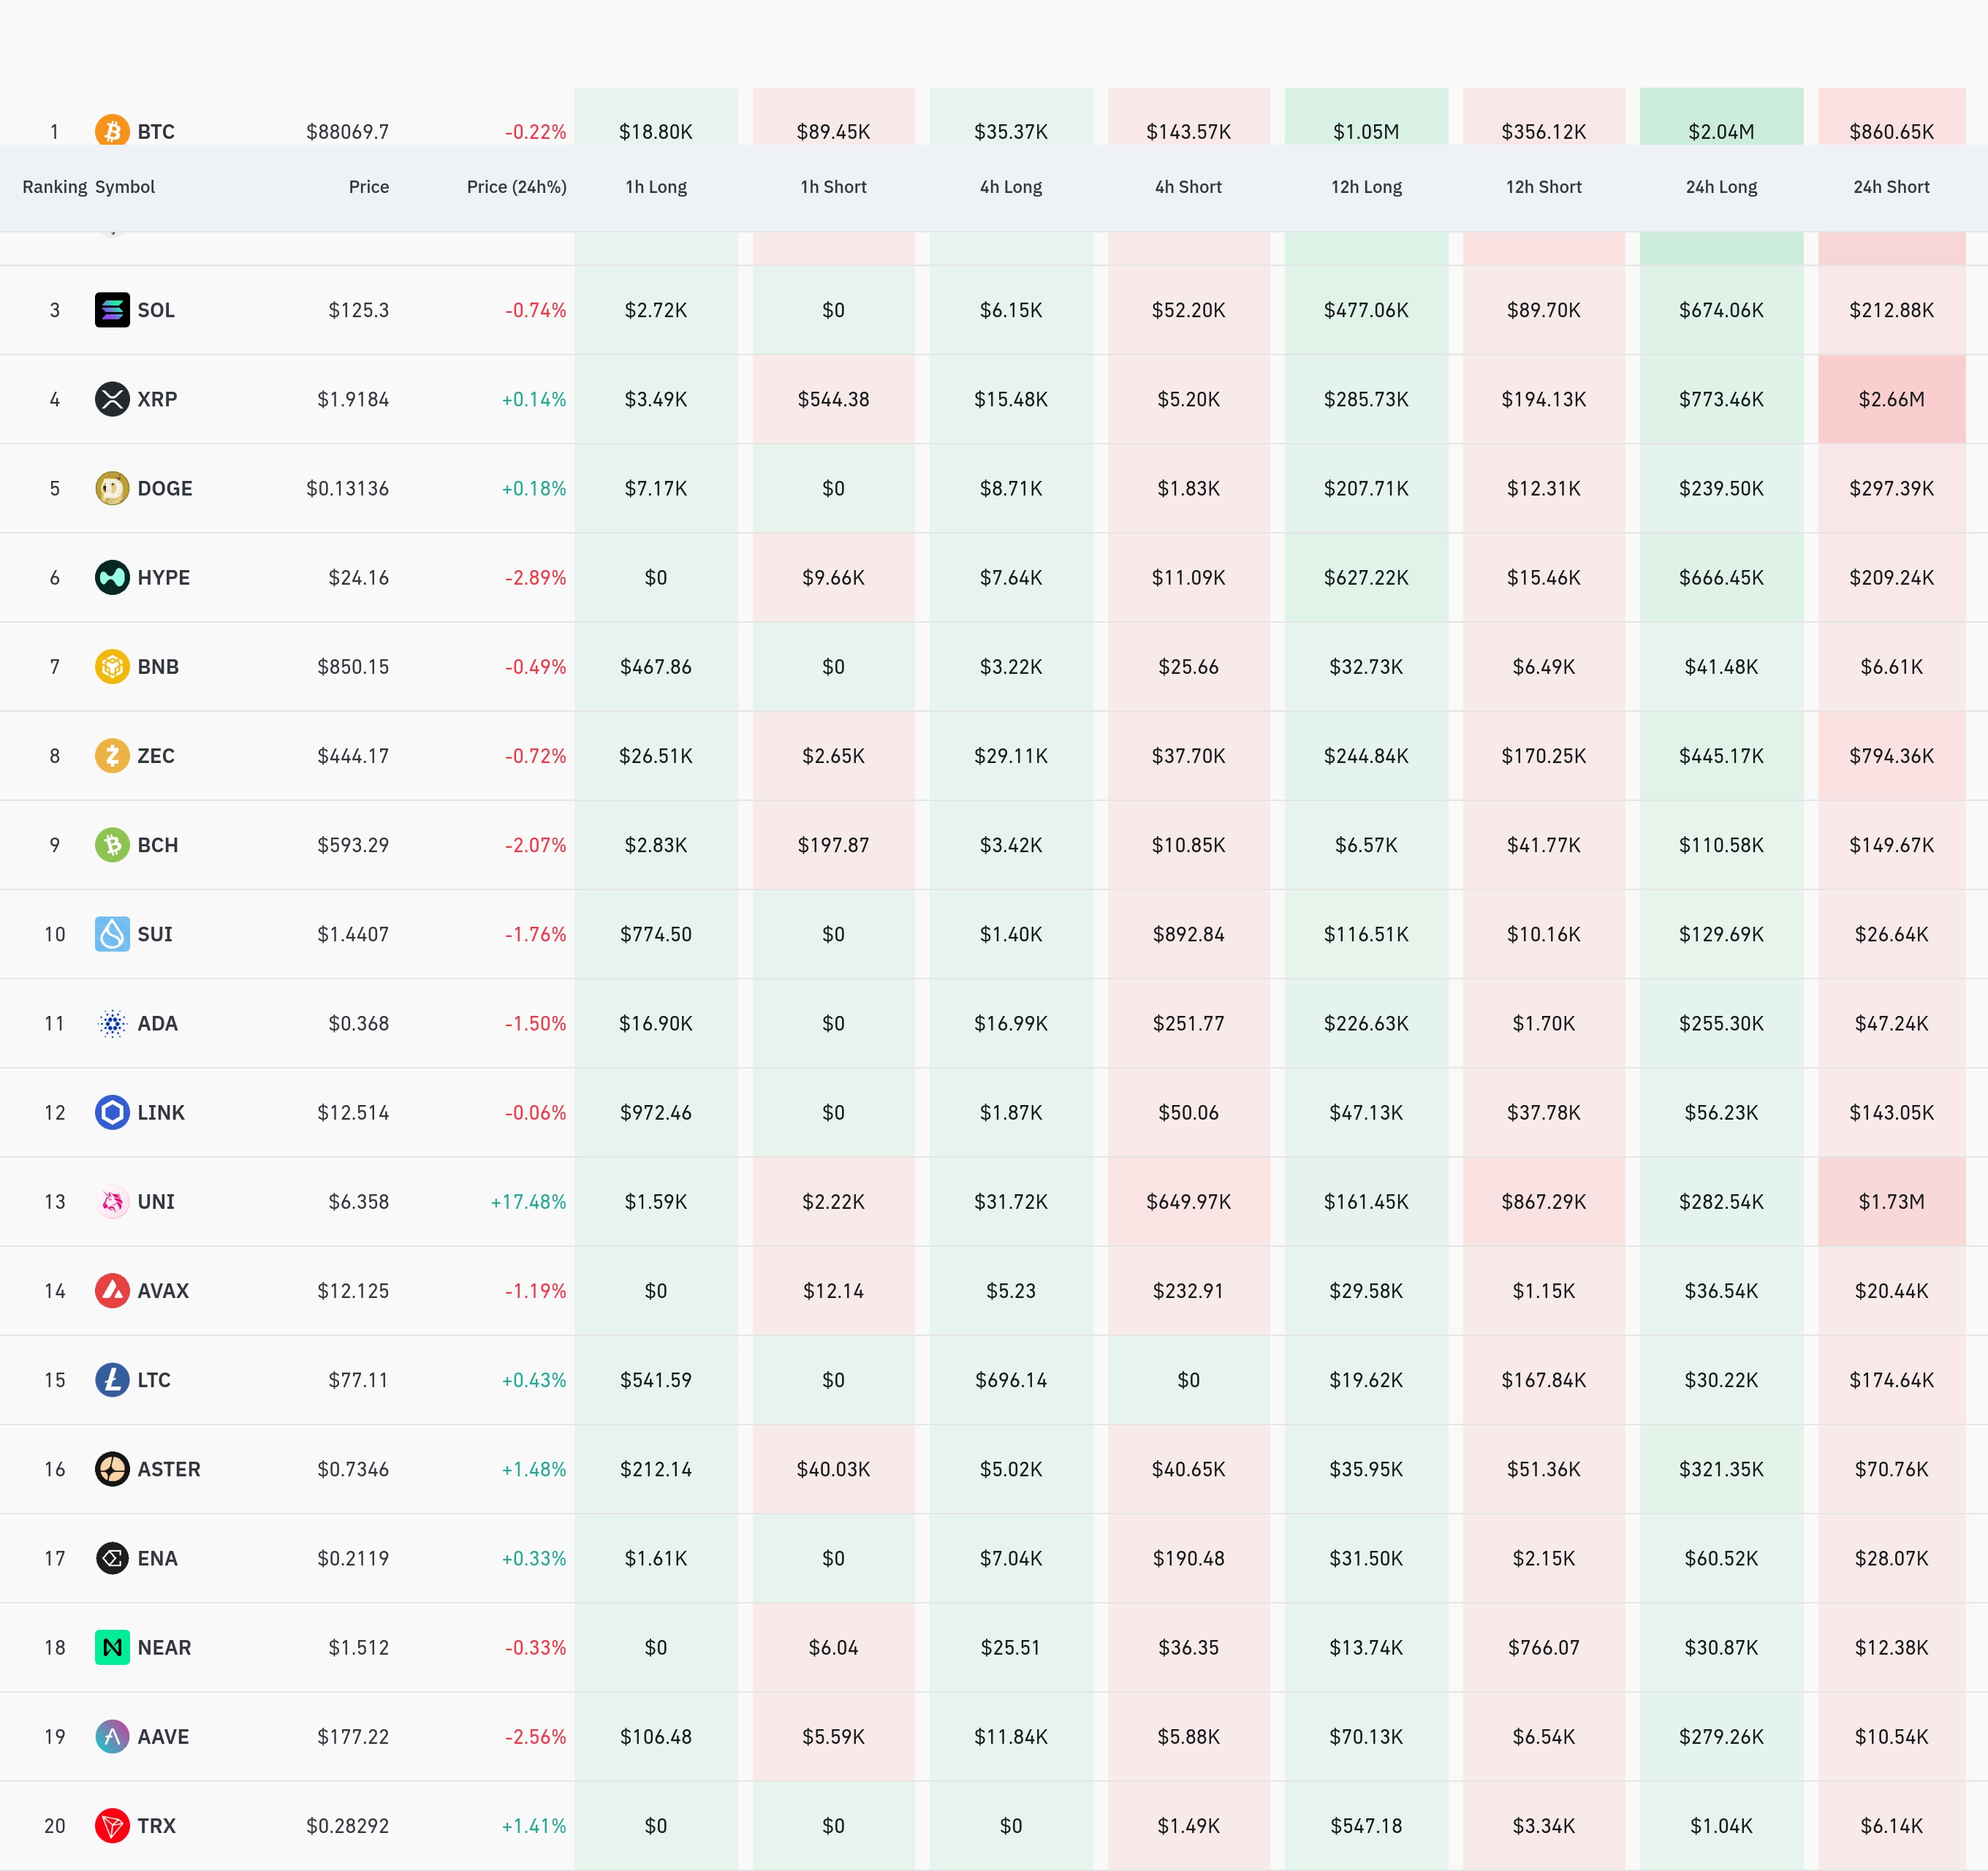Click the UNI Uniswap coin icon
The height and width of the screenshot is (1871, 1988).
point(112,1201)
